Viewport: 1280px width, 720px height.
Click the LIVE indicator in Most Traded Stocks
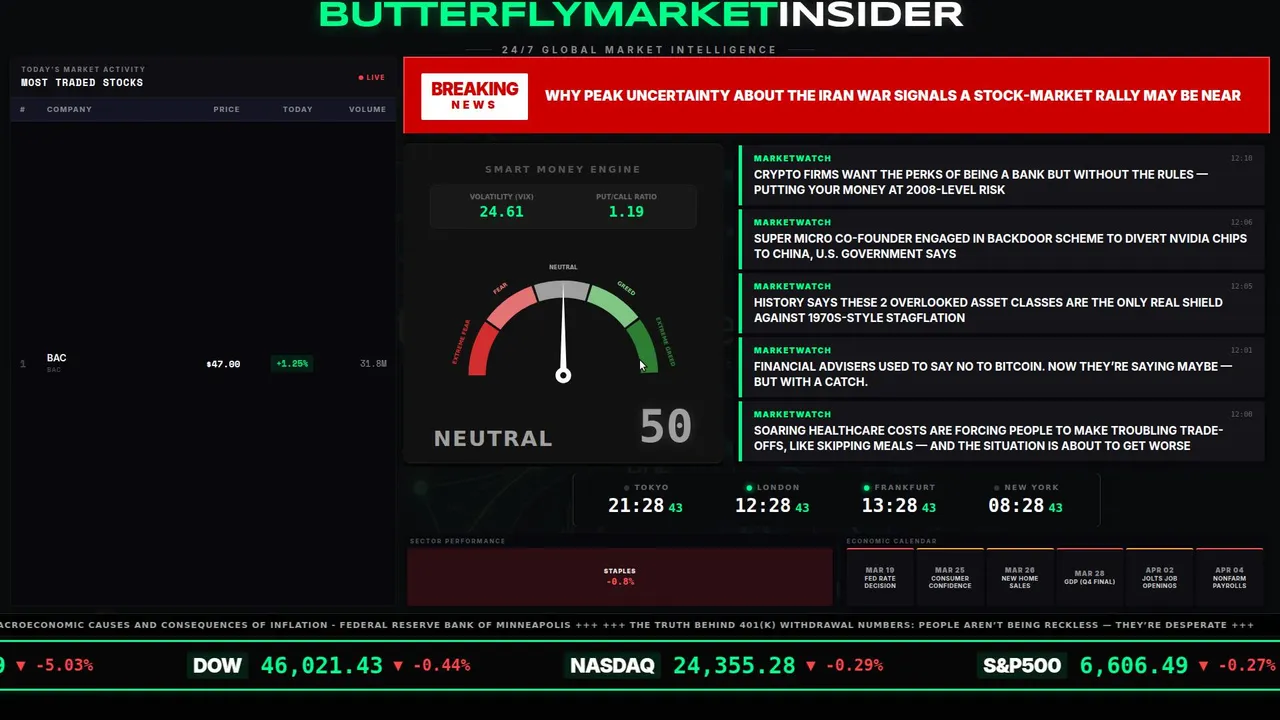click(x=372, y=77)
